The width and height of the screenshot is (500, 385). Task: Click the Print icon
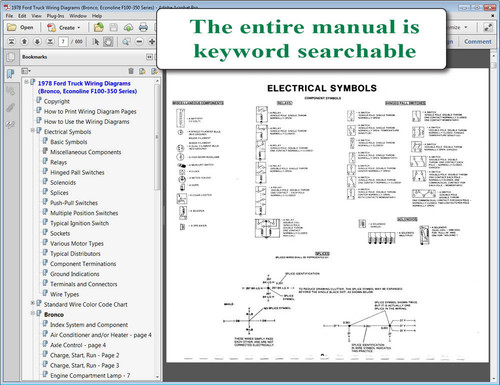coord(143,27)
